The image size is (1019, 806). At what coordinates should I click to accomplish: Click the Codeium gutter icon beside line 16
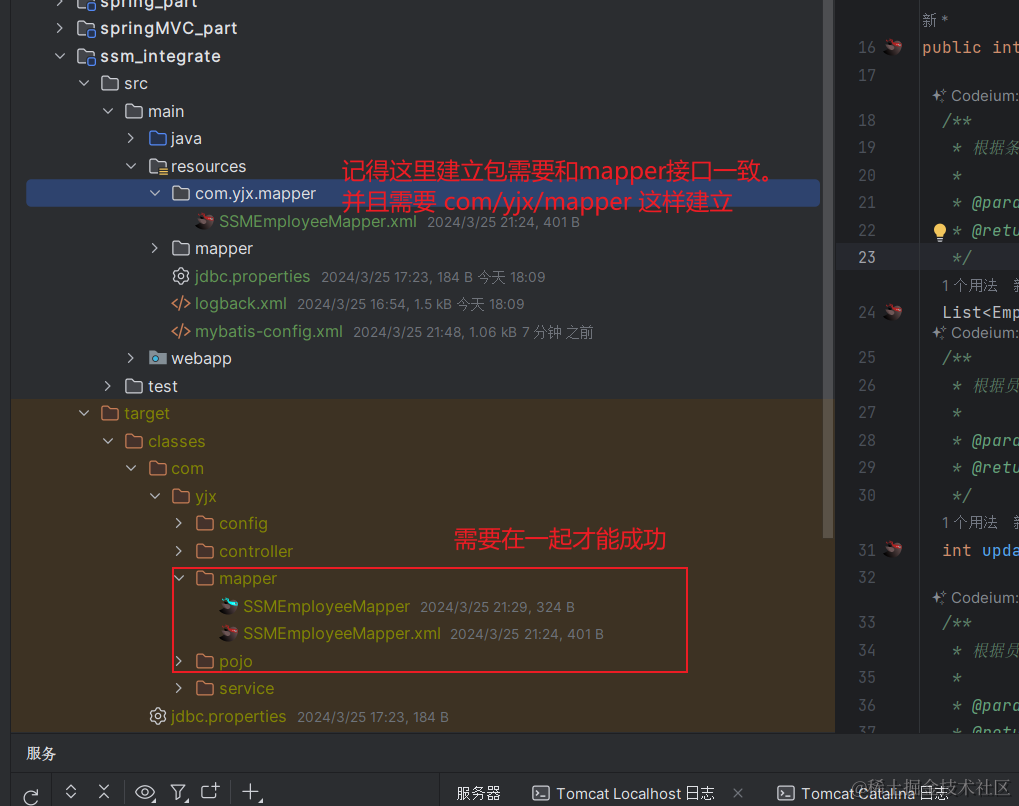[895, 46]
